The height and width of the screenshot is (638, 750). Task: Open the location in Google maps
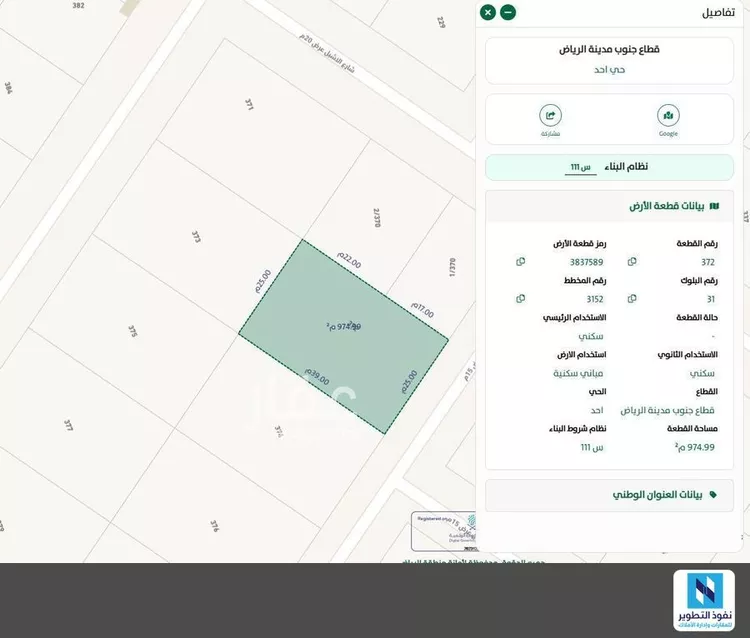(x=668, y=115)
